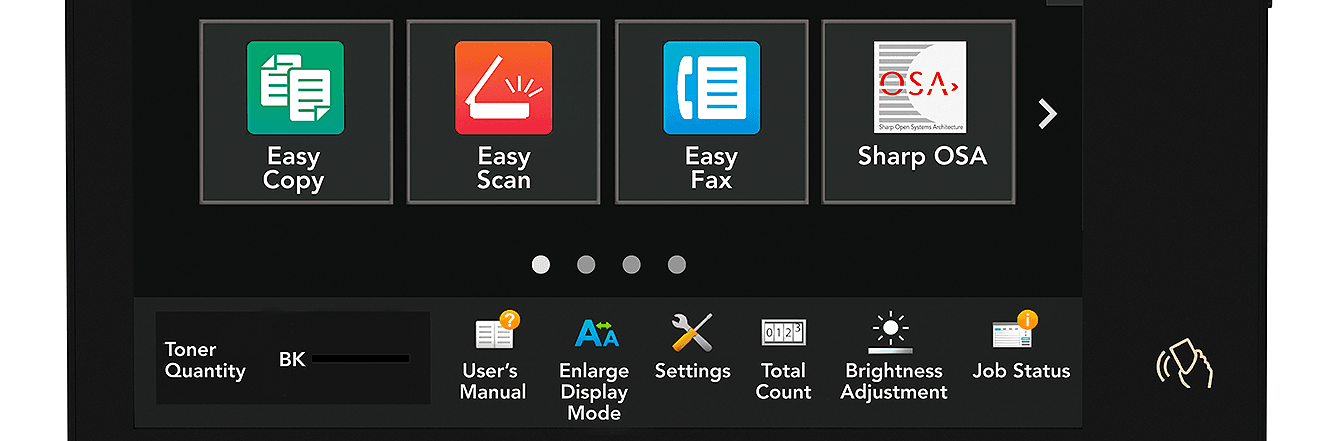
Task: Tap the NFC card reader symbol
Action: pos(1185,362)
